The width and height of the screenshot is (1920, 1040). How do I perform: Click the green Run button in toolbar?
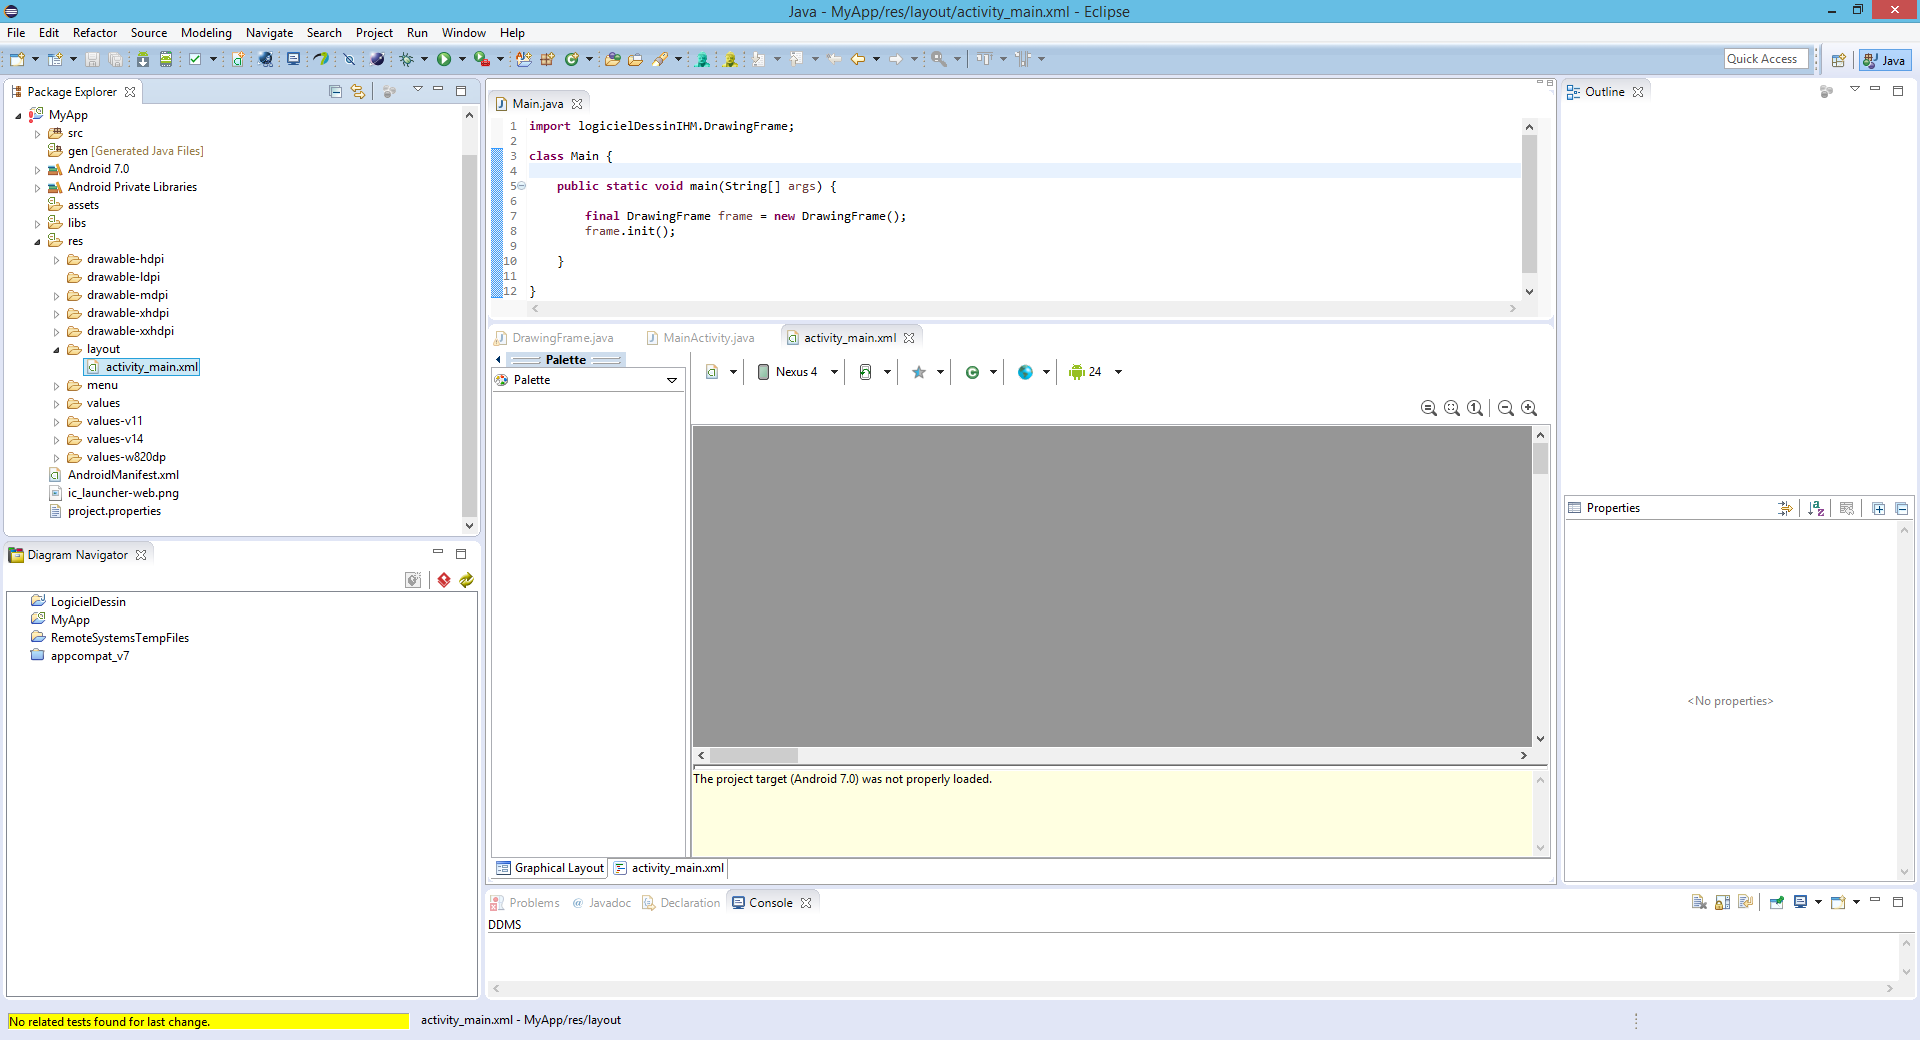point(444,60)
